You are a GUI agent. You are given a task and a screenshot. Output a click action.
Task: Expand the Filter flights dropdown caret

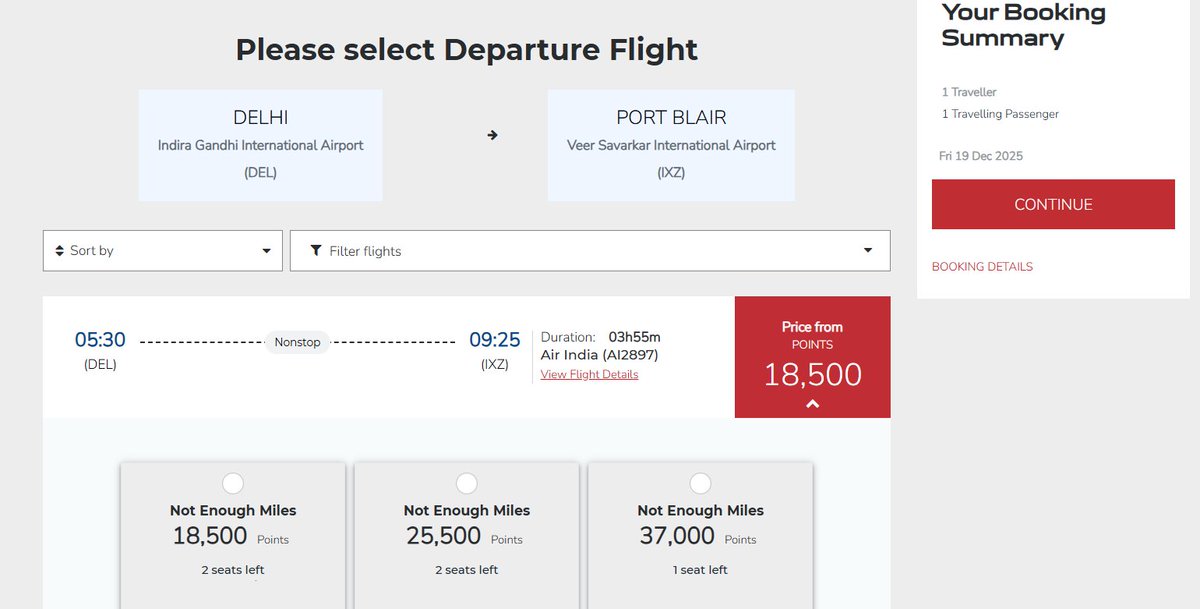point(868,251)
